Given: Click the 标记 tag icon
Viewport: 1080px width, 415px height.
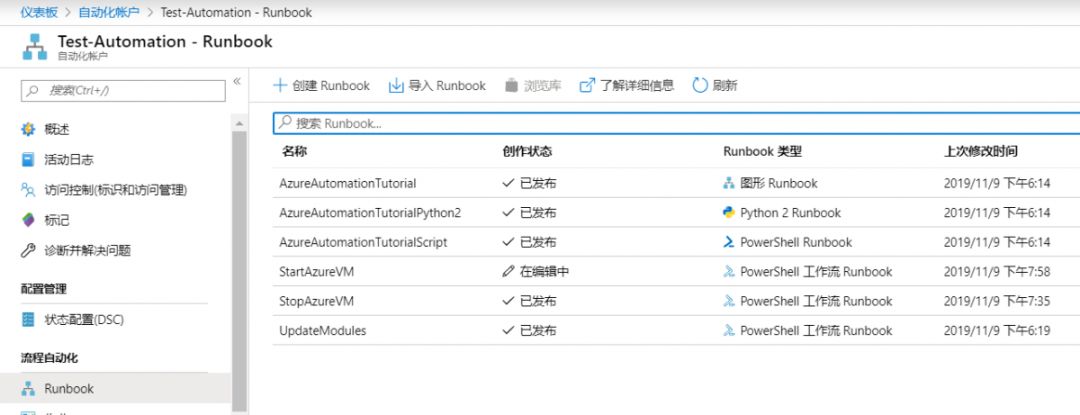Looking at the screenshot, I should click(x=28, y=220).
